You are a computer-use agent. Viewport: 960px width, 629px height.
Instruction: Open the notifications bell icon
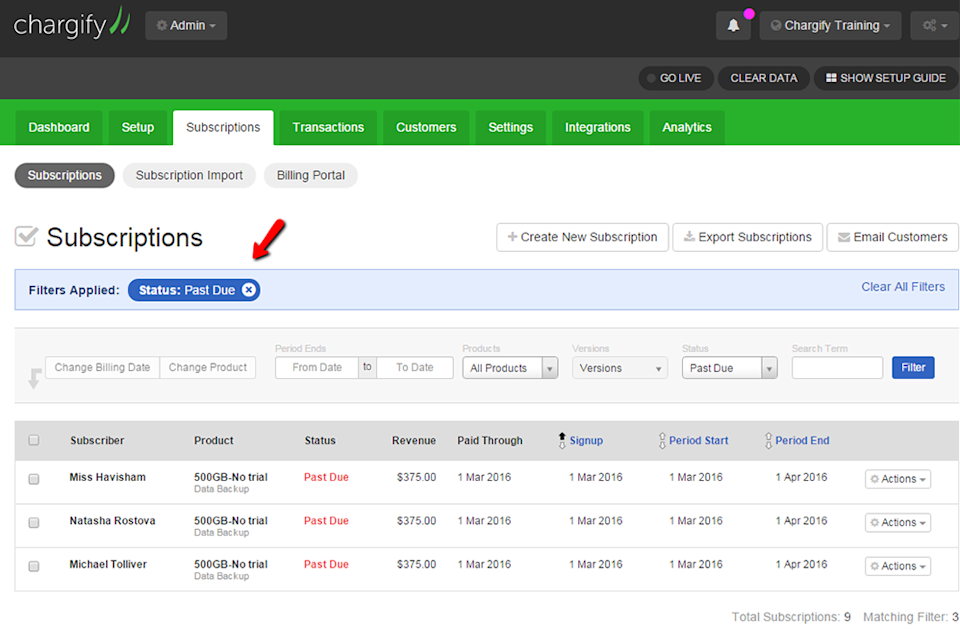pyautogui.click(x=733, y=26)
